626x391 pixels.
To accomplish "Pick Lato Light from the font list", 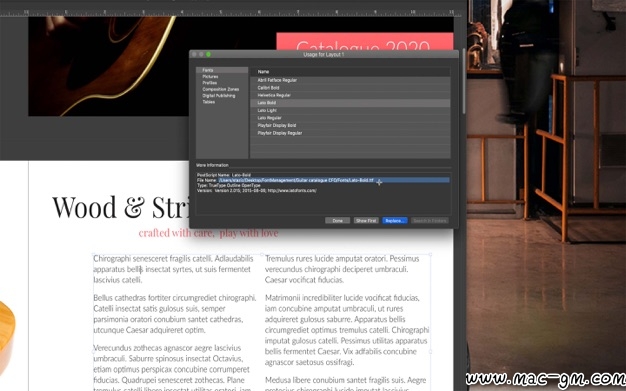I will (x=350, y=111).
